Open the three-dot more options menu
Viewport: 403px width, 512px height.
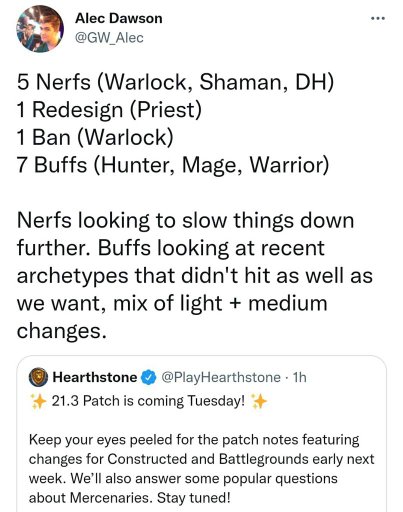(x=378, y=18)
